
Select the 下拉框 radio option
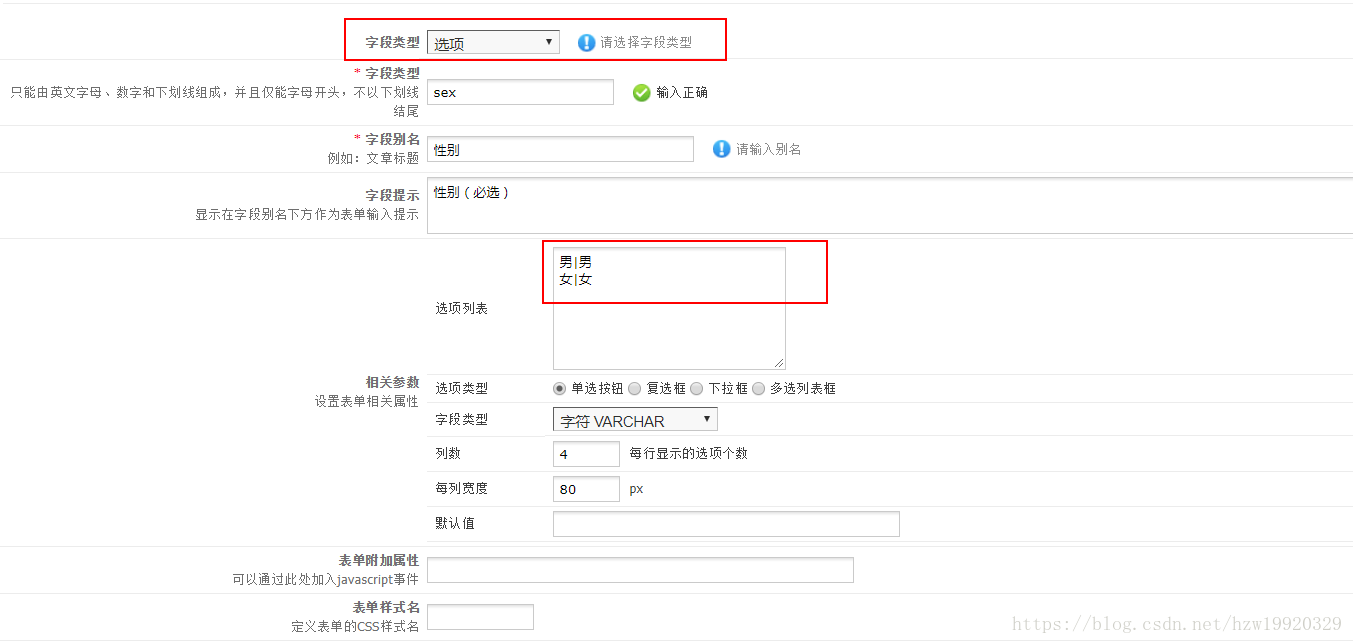click(696, 388)
